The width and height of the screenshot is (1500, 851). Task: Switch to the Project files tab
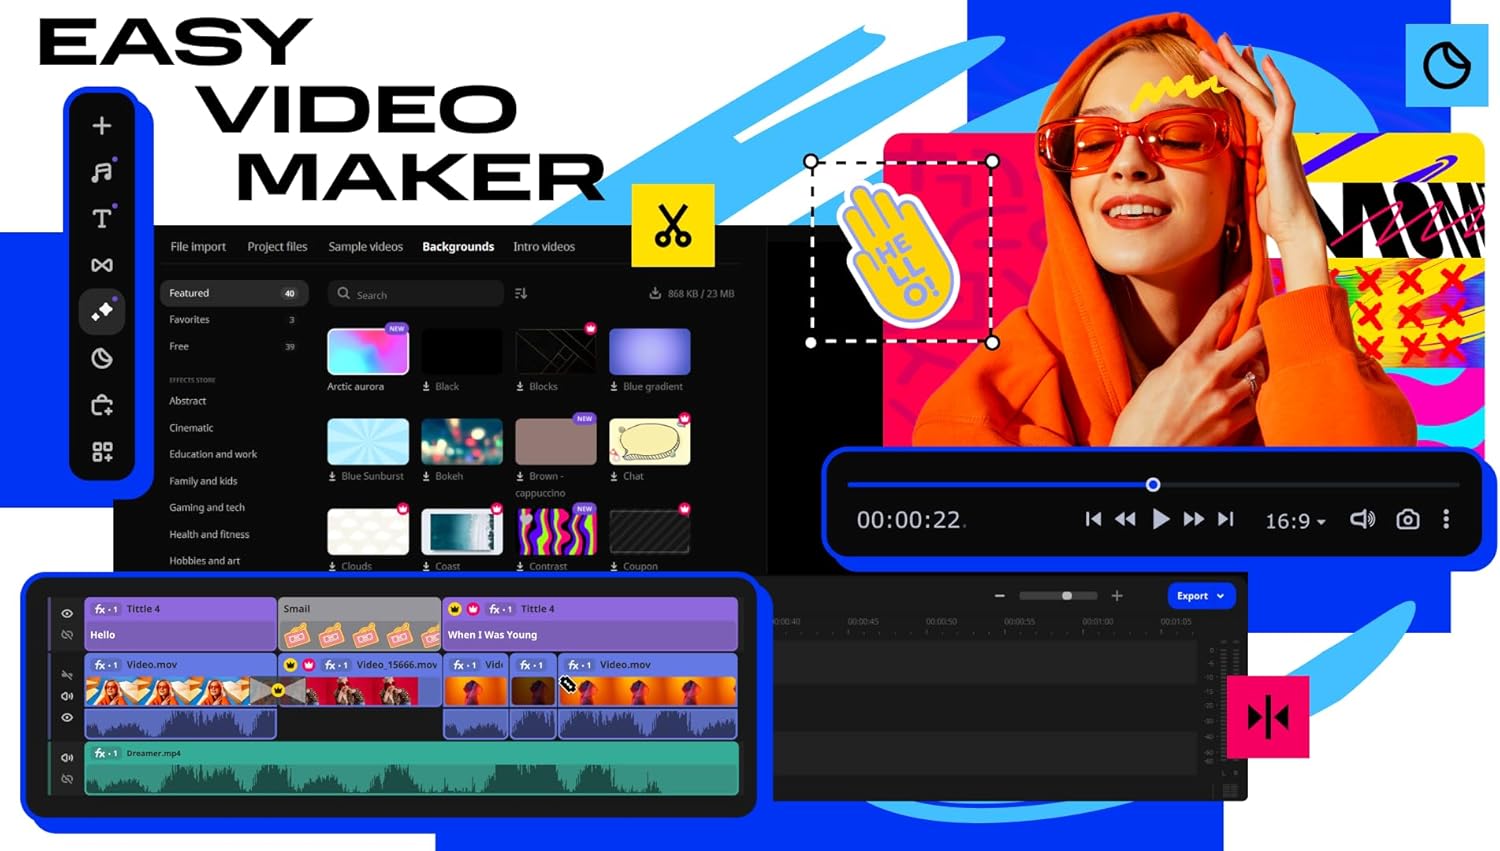277,247
